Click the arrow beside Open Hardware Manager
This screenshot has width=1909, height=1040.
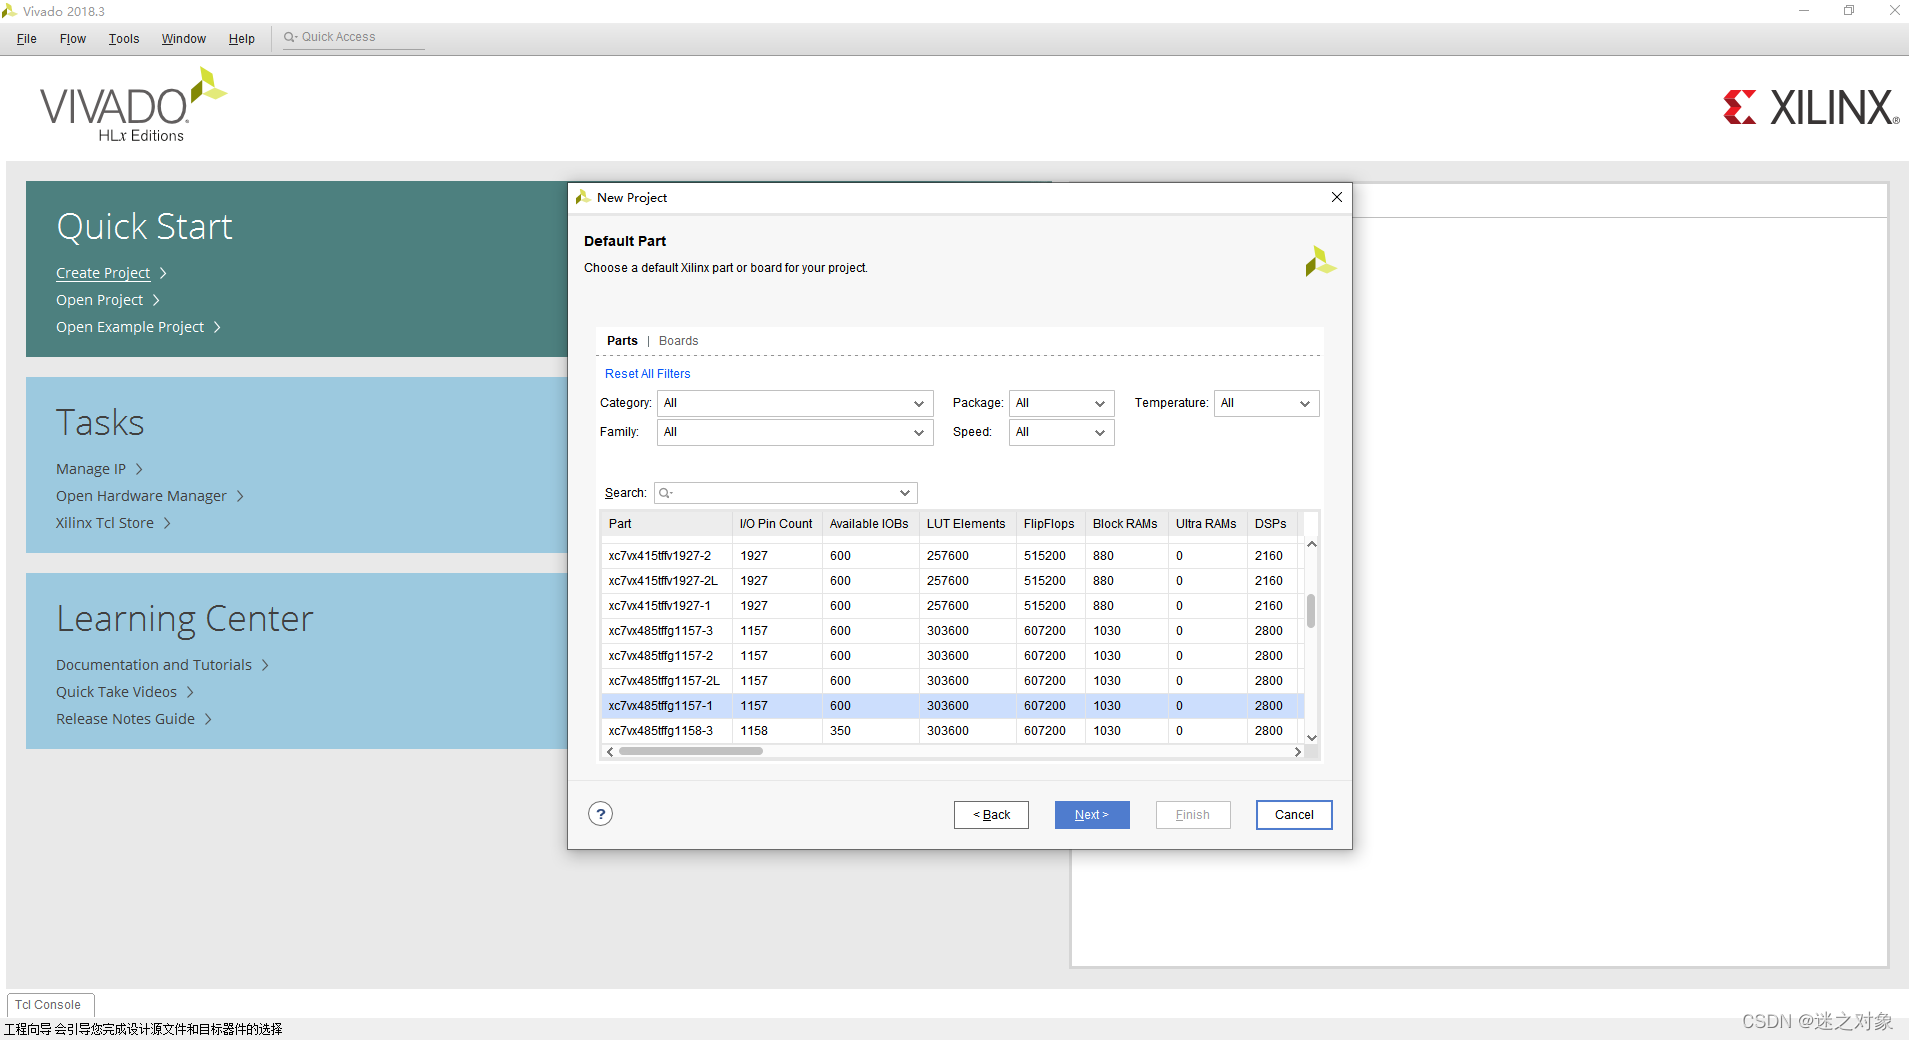[x=240, y=496]
